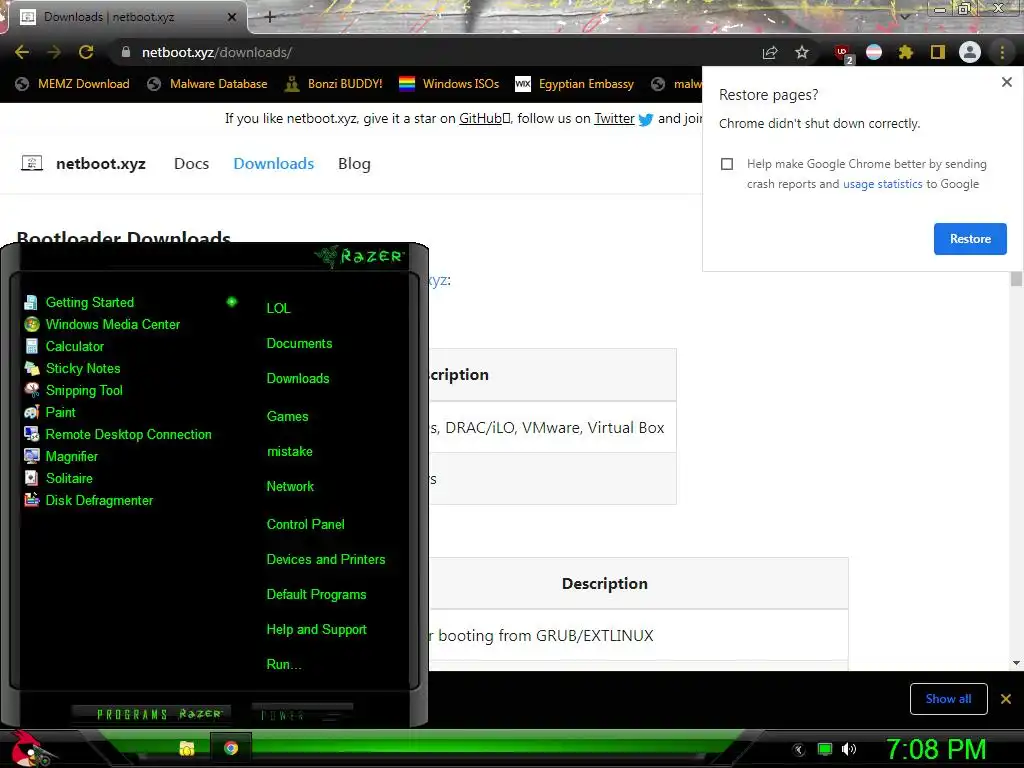Open the Malware Database bookmark

point(207,84)
